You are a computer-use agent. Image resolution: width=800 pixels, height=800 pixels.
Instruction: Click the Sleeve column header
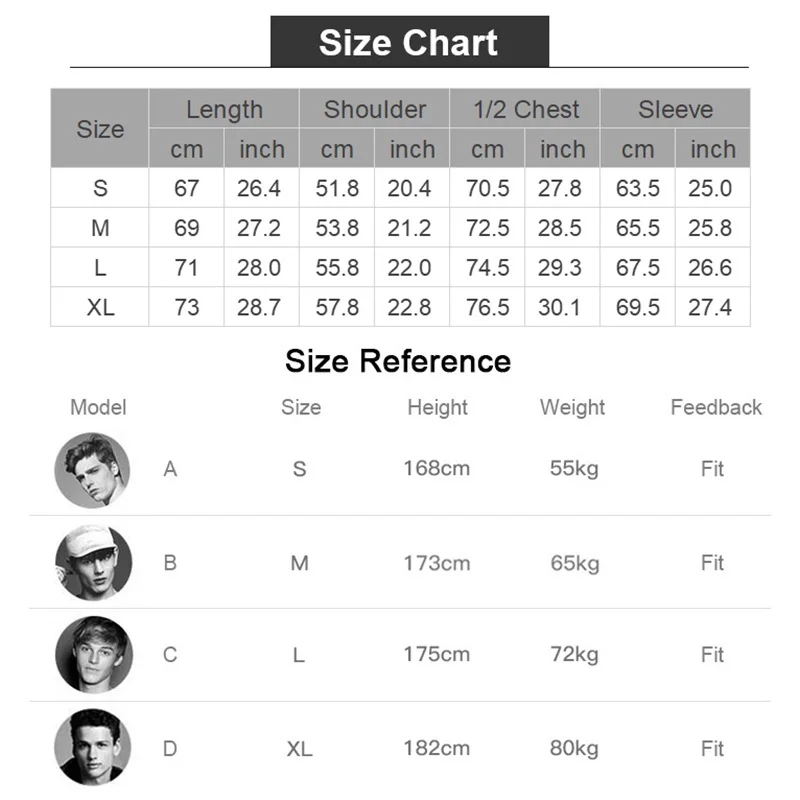tap(675, 109)
